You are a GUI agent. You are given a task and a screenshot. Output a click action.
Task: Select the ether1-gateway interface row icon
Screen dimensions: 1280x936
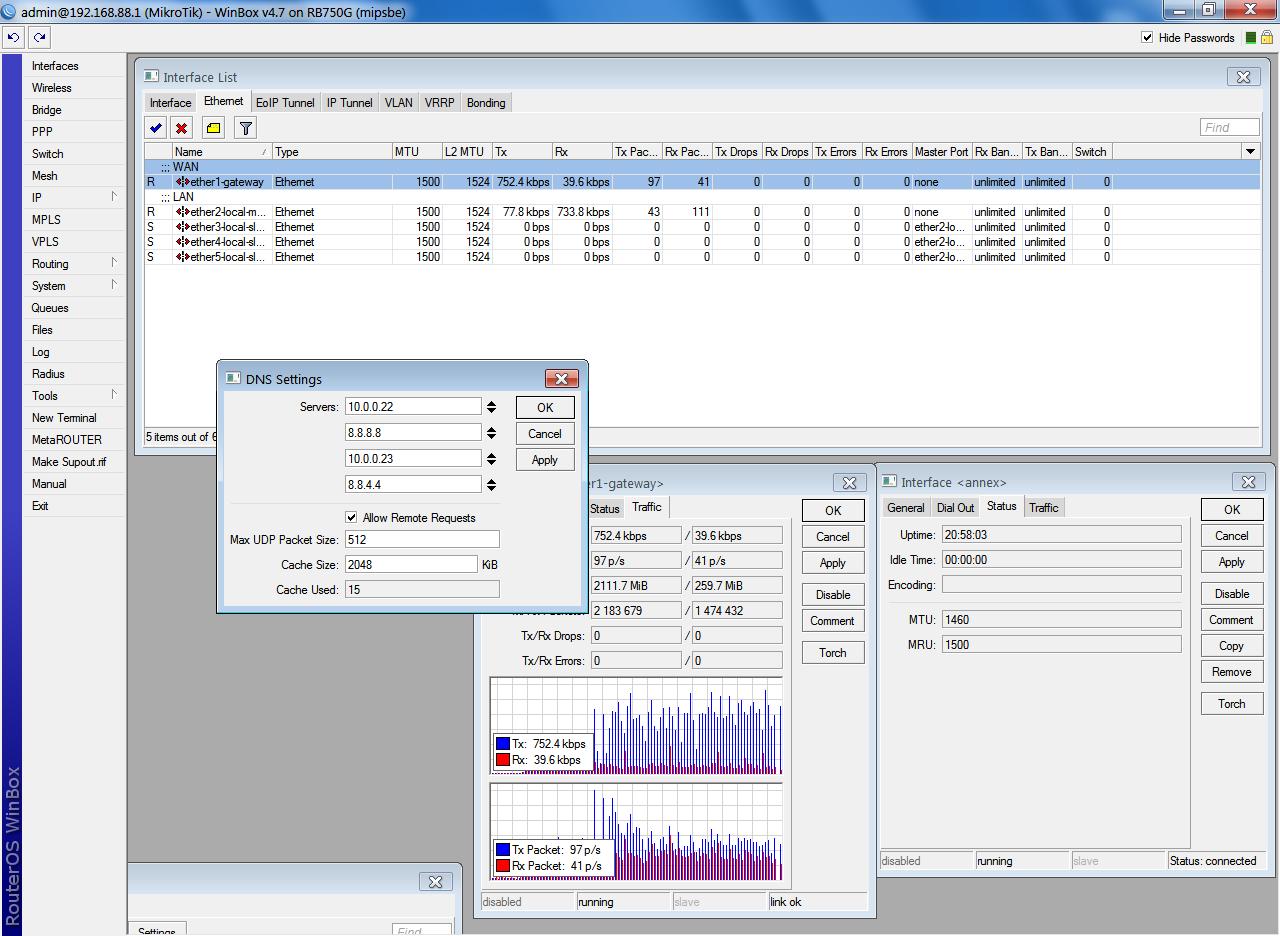[x=183, y=182]
